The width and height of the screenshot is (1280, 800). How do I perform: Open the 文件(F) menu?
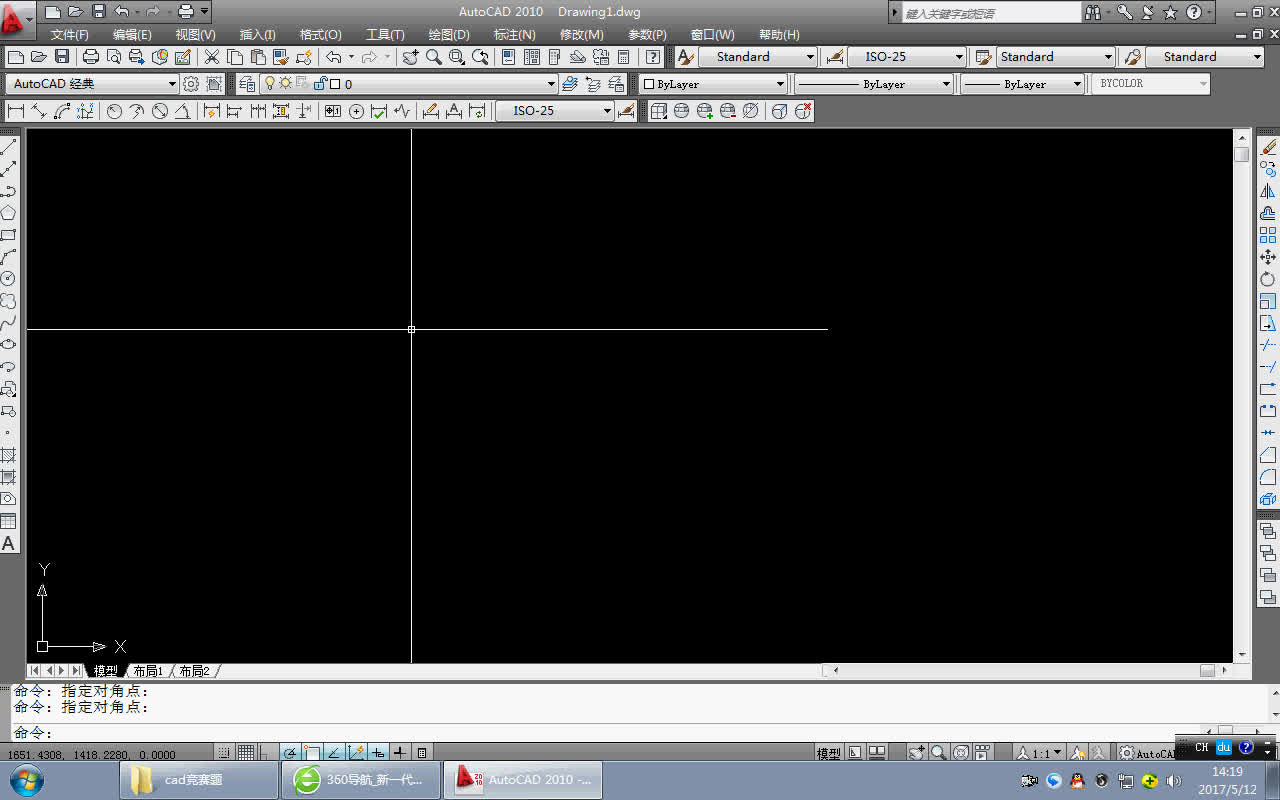pos(70,35)
